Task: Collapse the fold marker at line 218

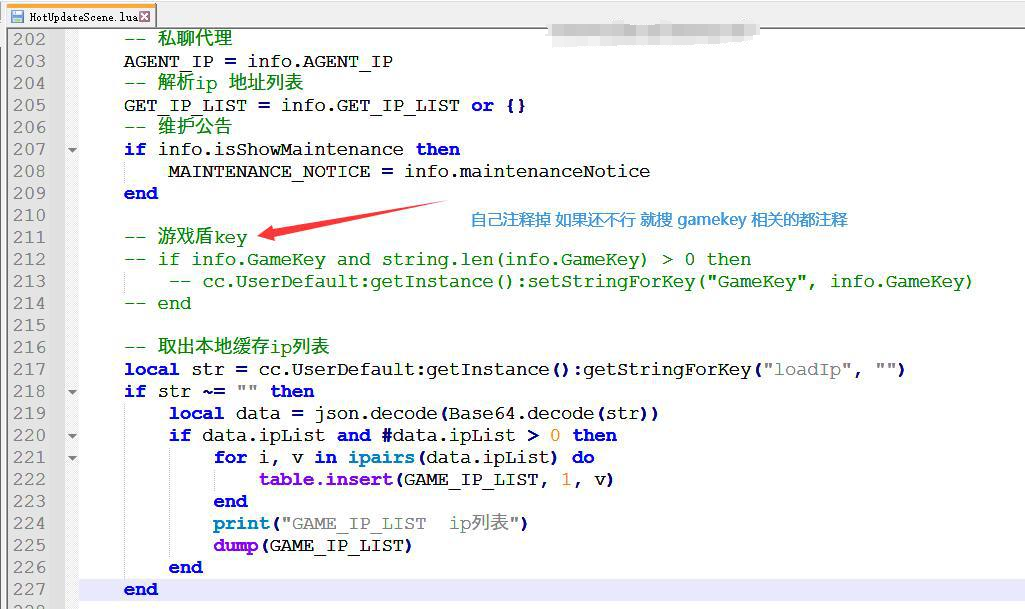Action: point(72,392)
